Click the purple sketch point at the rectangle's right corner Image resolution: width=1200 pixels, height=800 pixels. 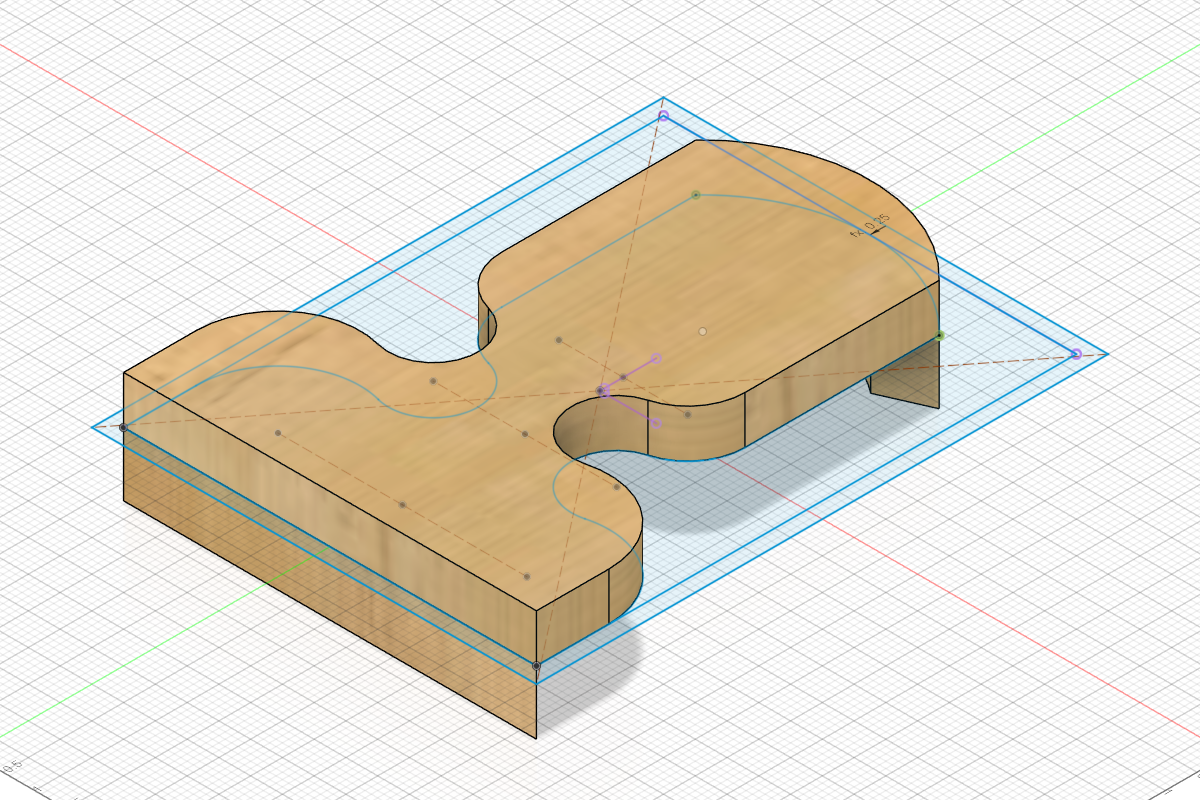(x=1076, y=354)
